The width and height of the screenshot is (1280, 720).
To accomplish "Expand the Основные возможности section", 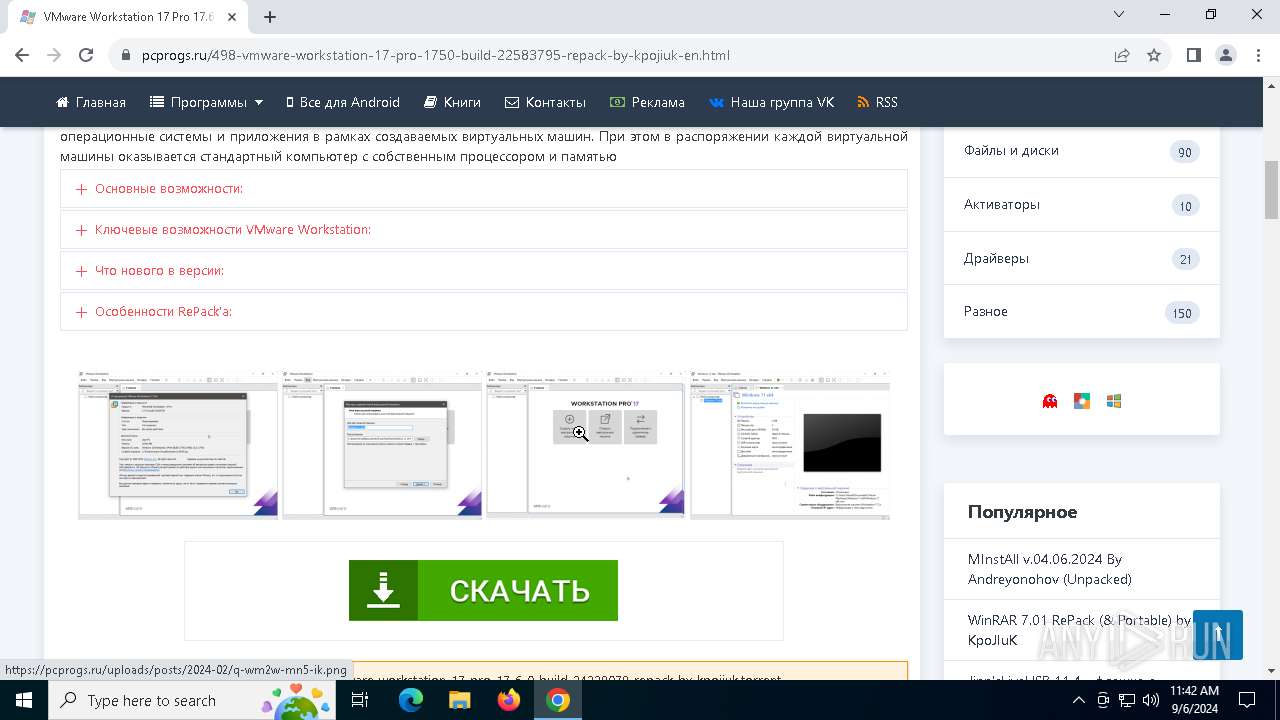I will (484, 188).
